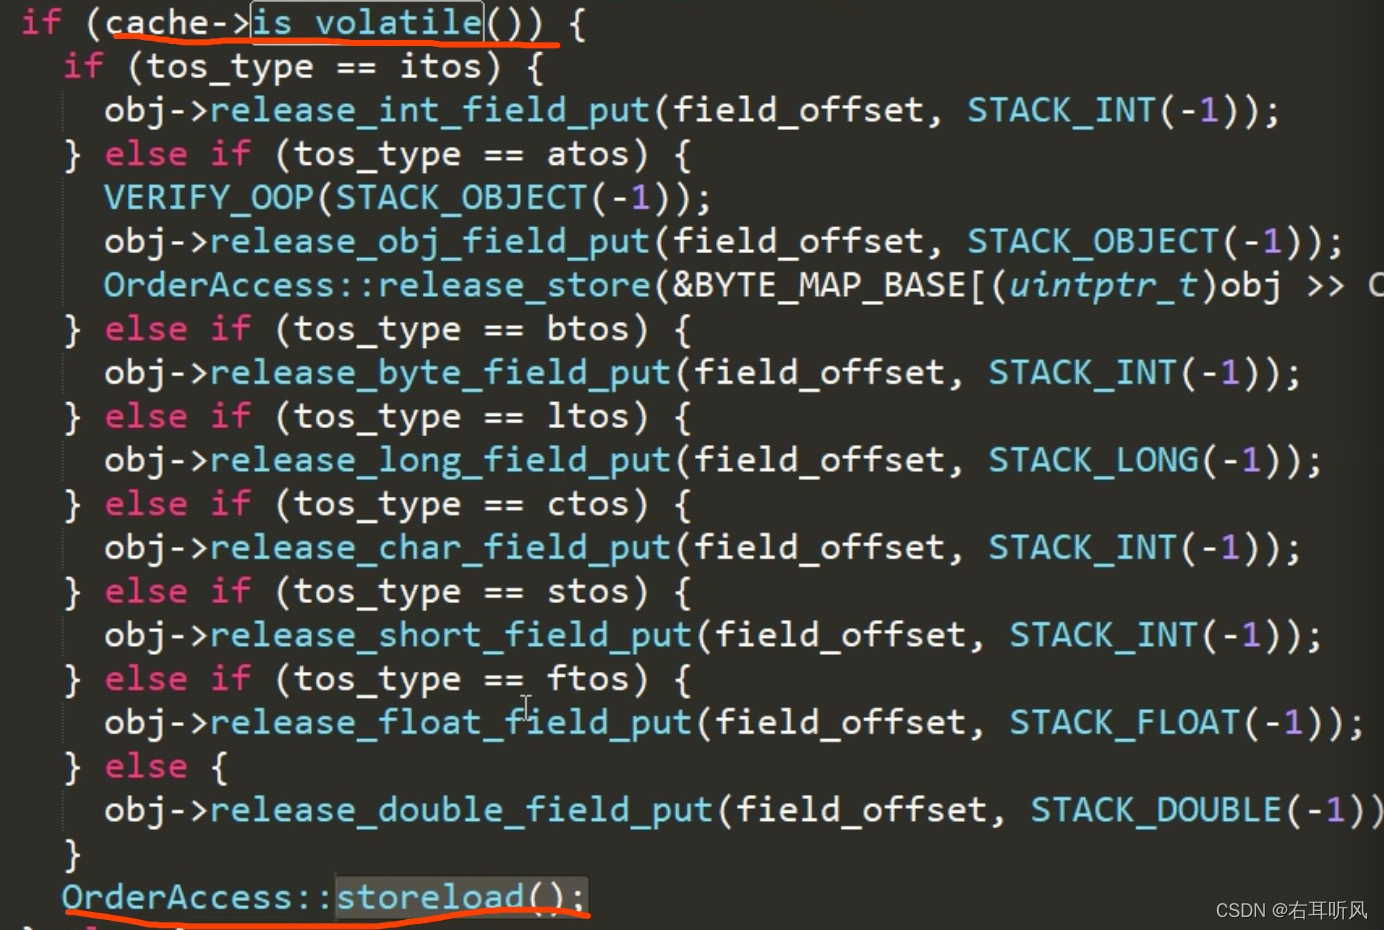Image resolution: width=1384 pixels, height=930 pixels.
Task: Click release_double_field_put method name
Action: 461,810
